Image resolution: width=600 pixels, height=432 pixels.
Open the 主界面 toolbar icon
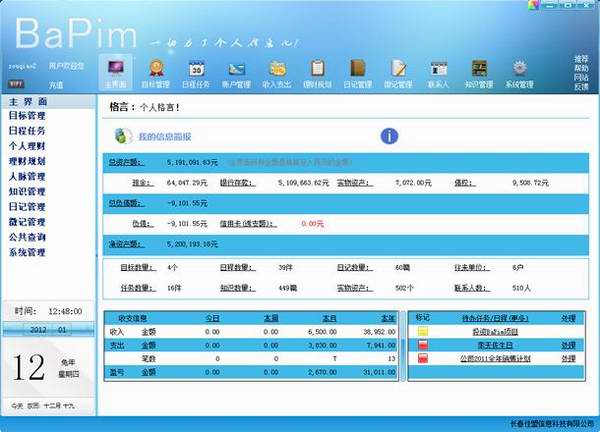coord(112,70)
